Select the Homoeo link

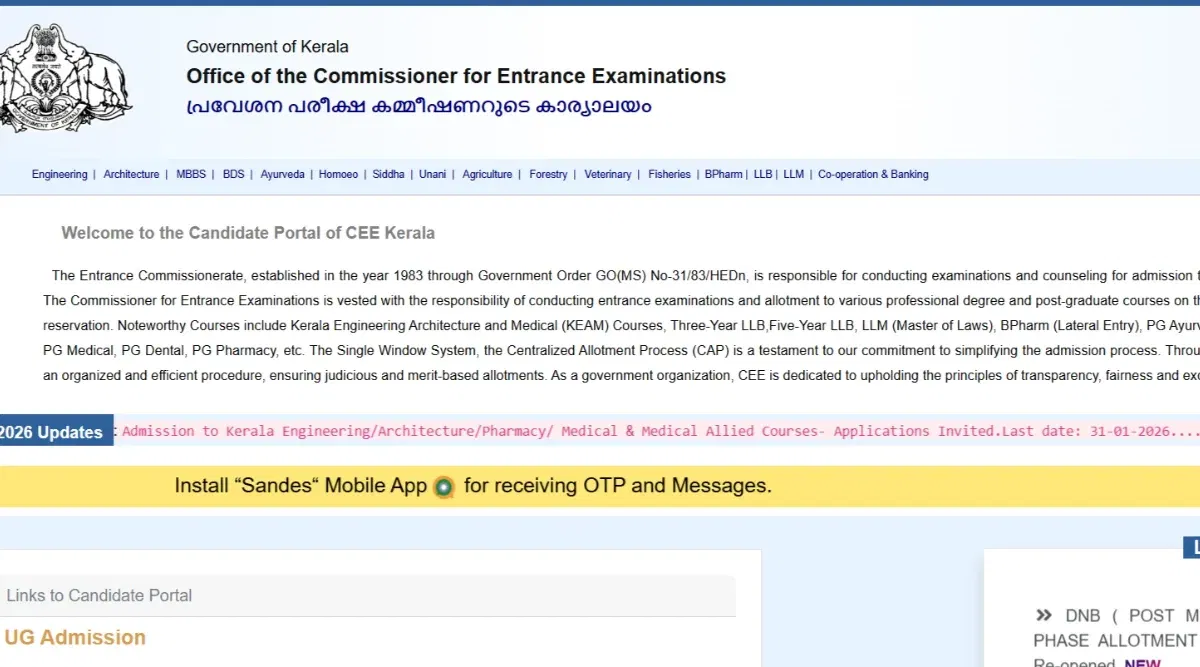[x=338, y=174]
